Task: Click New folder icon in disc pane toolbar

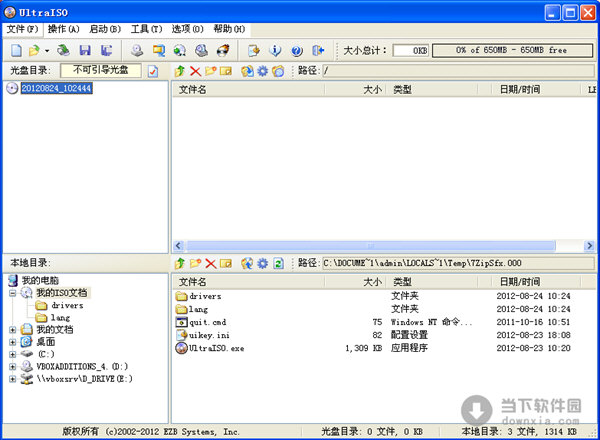Action: point(210,71)
